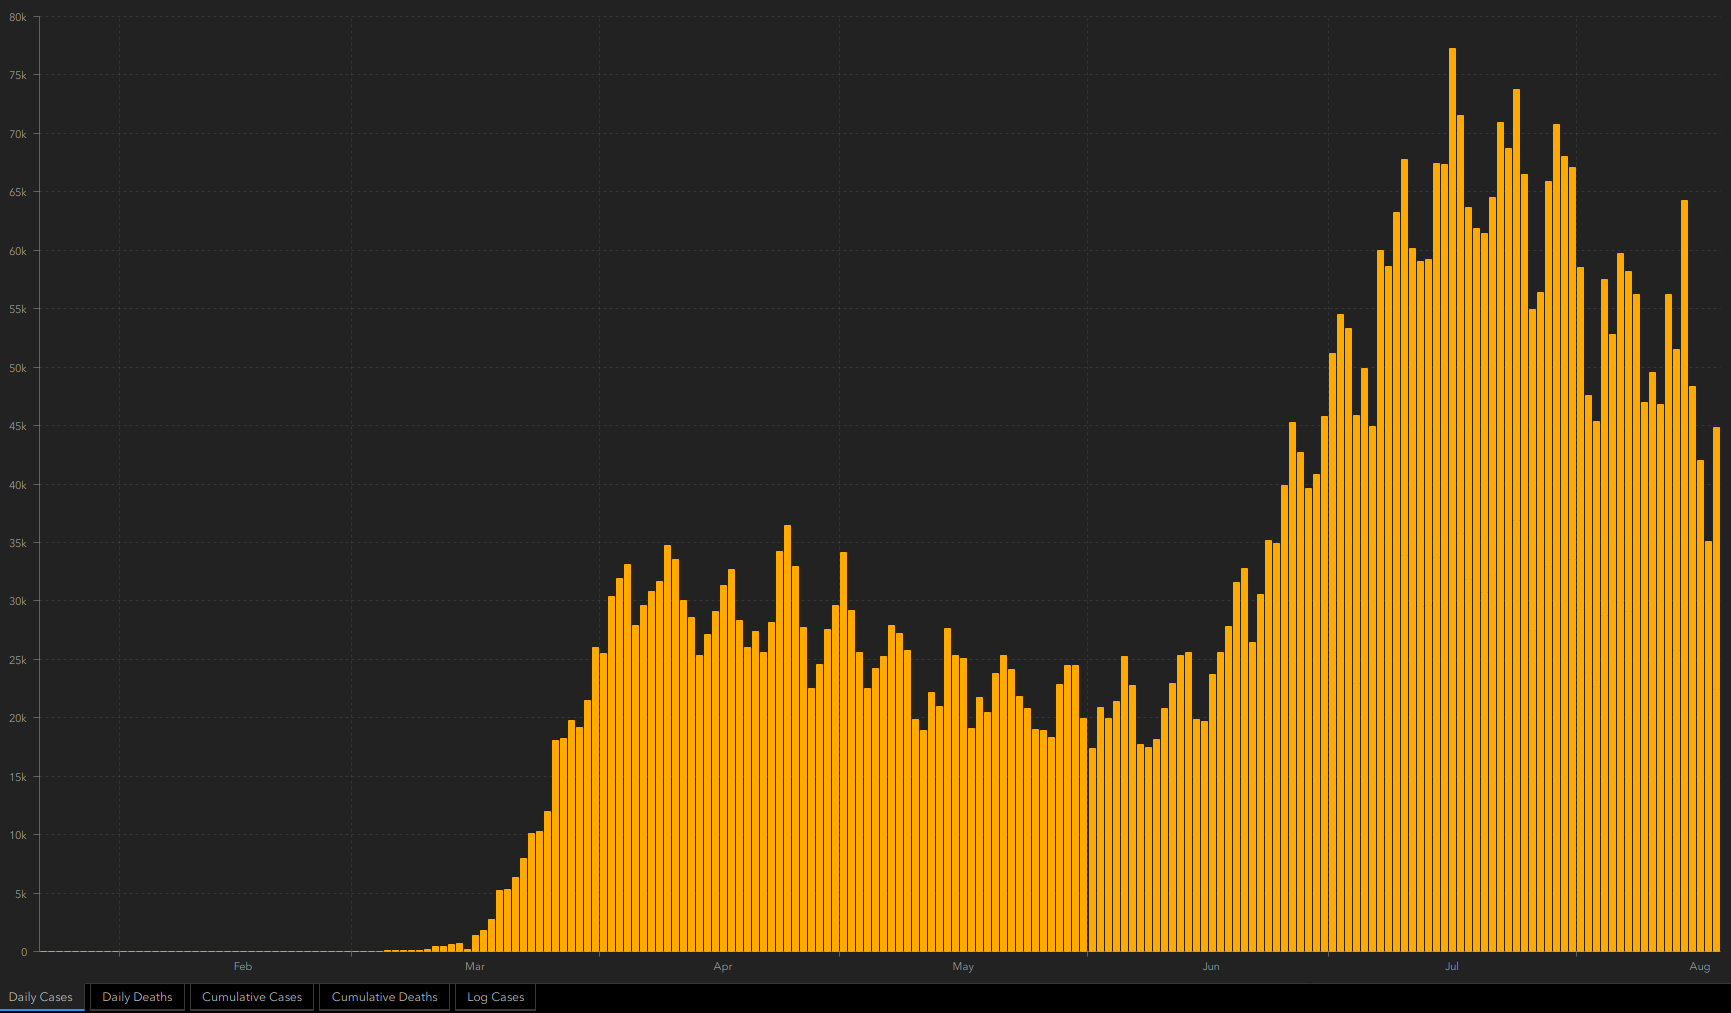Click the '35k' y-axis label
Screen dimensions: 1731x1013
(x=18, y=543)
